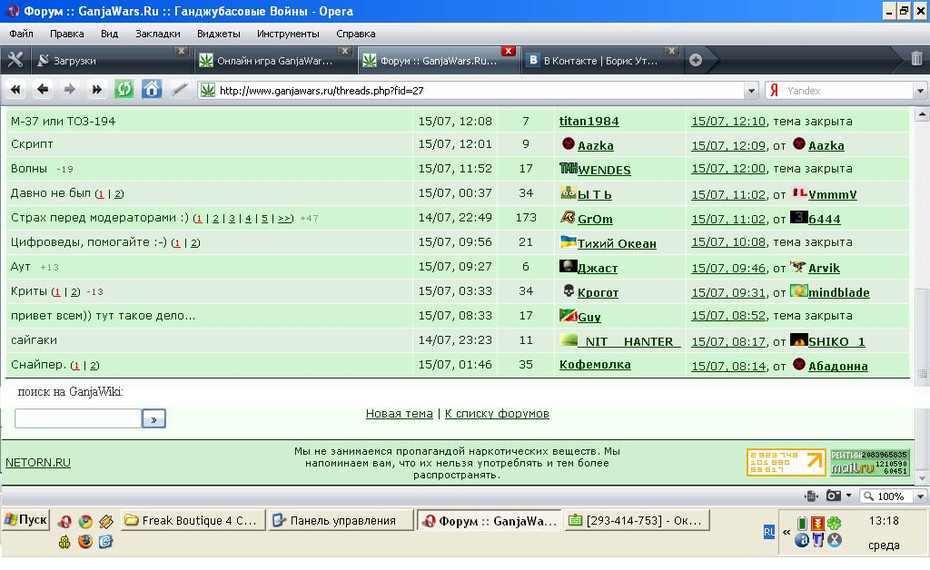Click the vertical scrollbar down arrow
Image resolution: width=930 pixels, height=570 pixels.
tap(922, 478)
